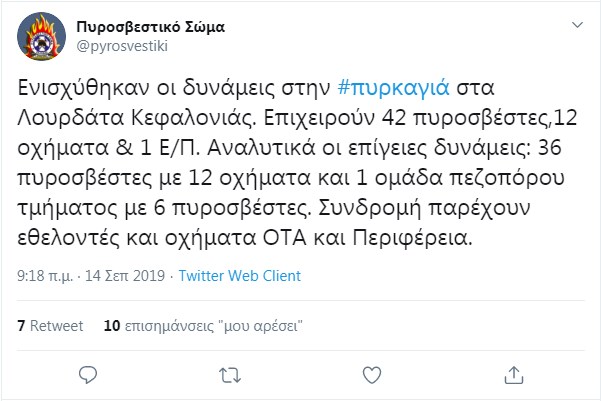View the 7 Retweet list

pos(50,325)
